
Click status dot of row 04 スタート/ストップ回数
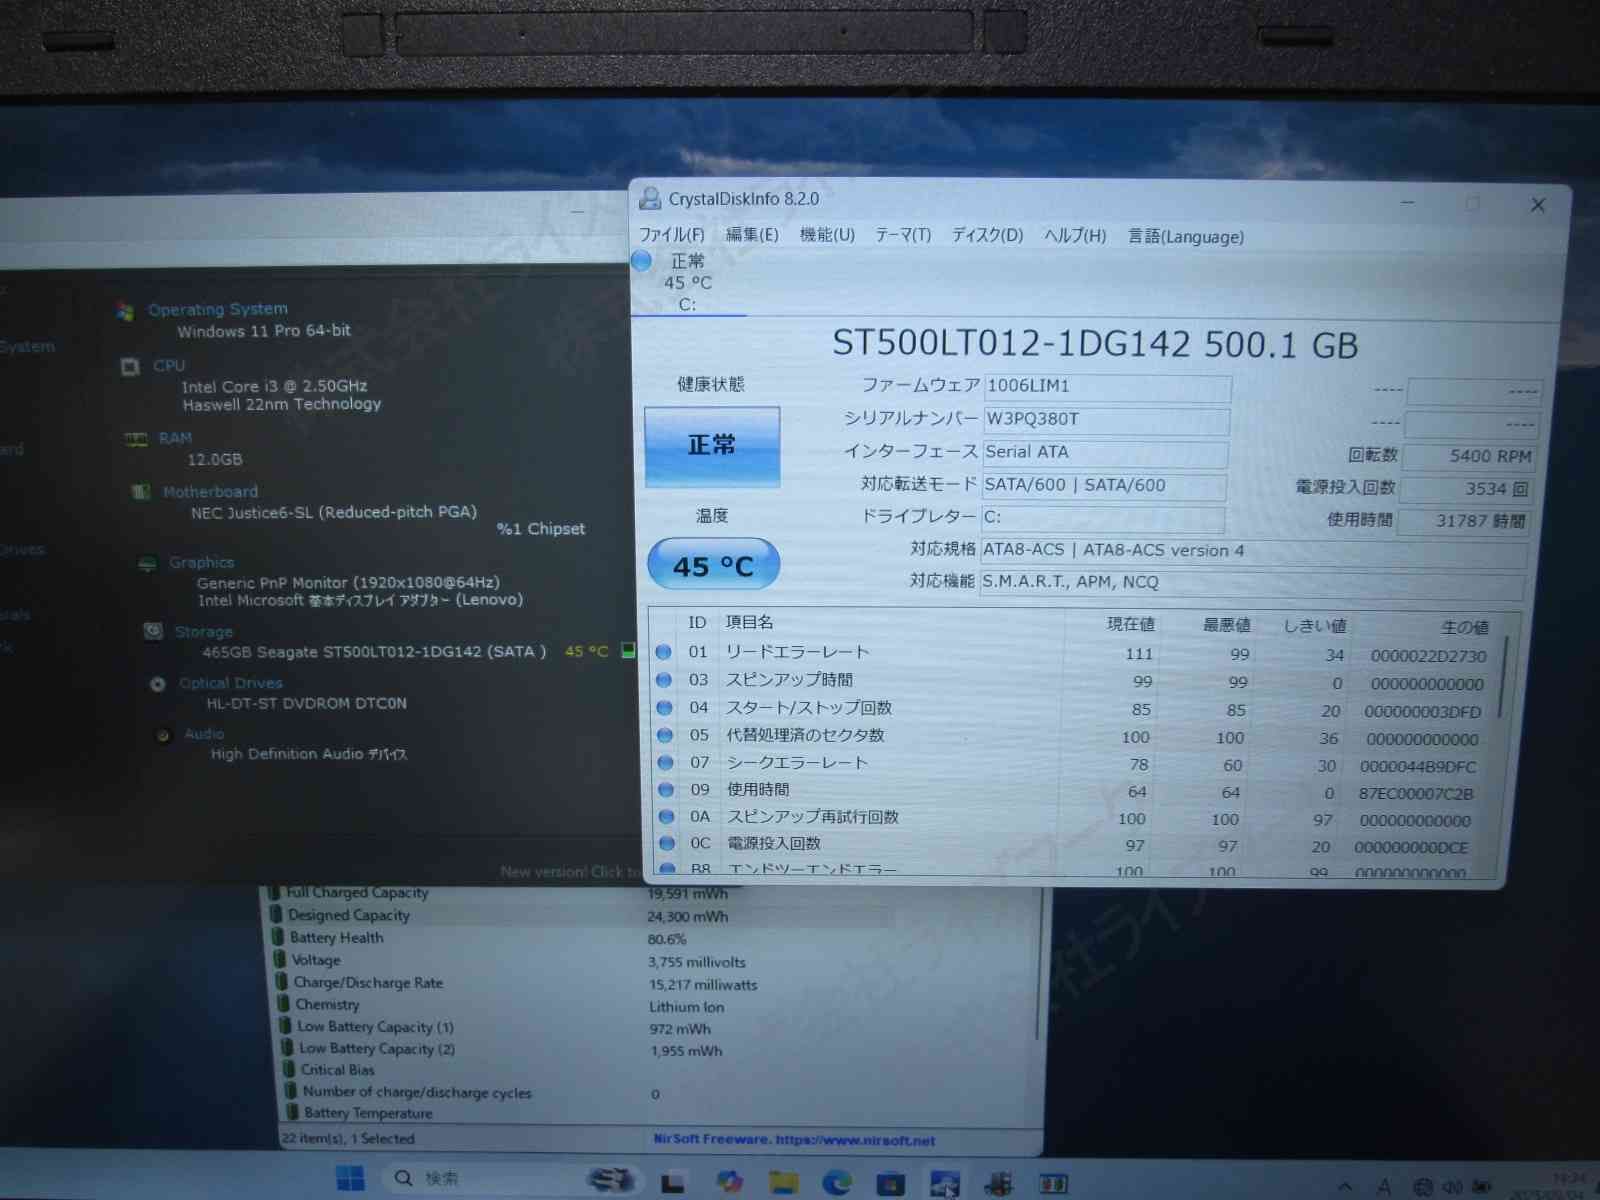pyautogui.click(x=664, y=708)
